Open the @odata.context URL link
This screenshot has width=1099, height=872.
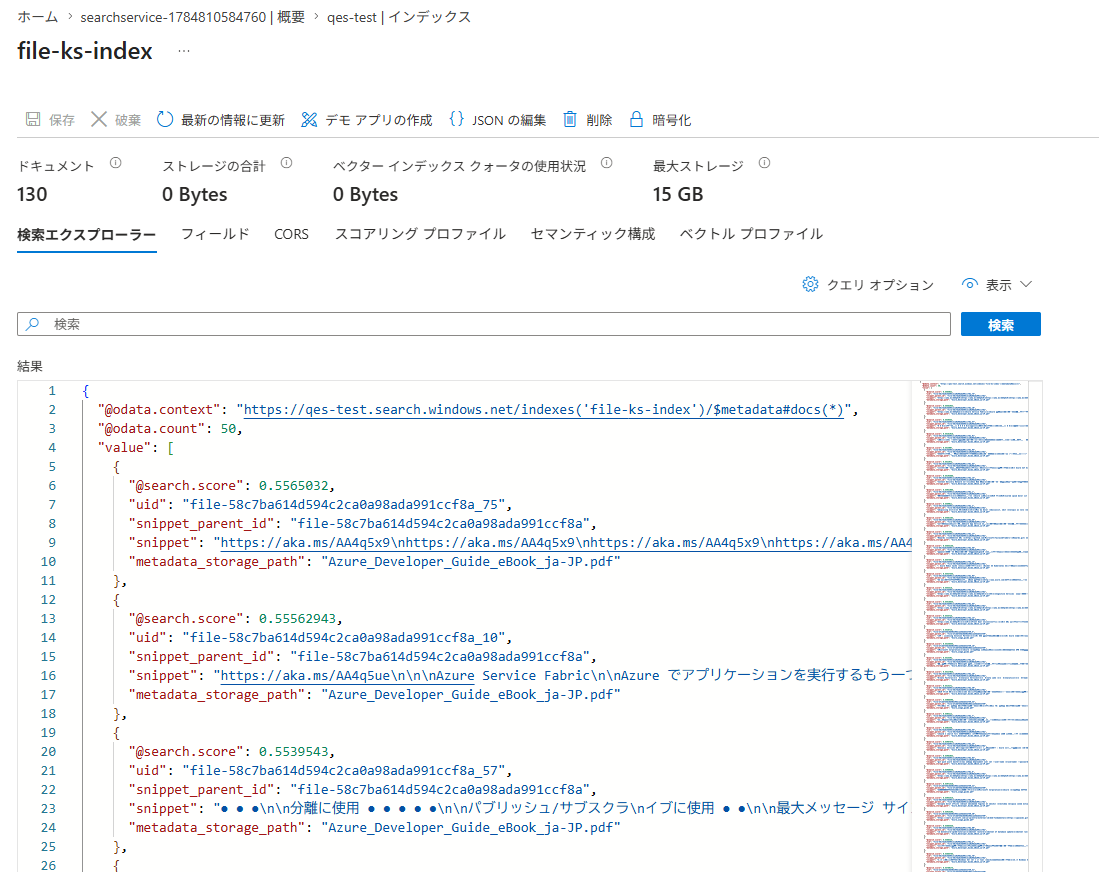tap(543, 409)
